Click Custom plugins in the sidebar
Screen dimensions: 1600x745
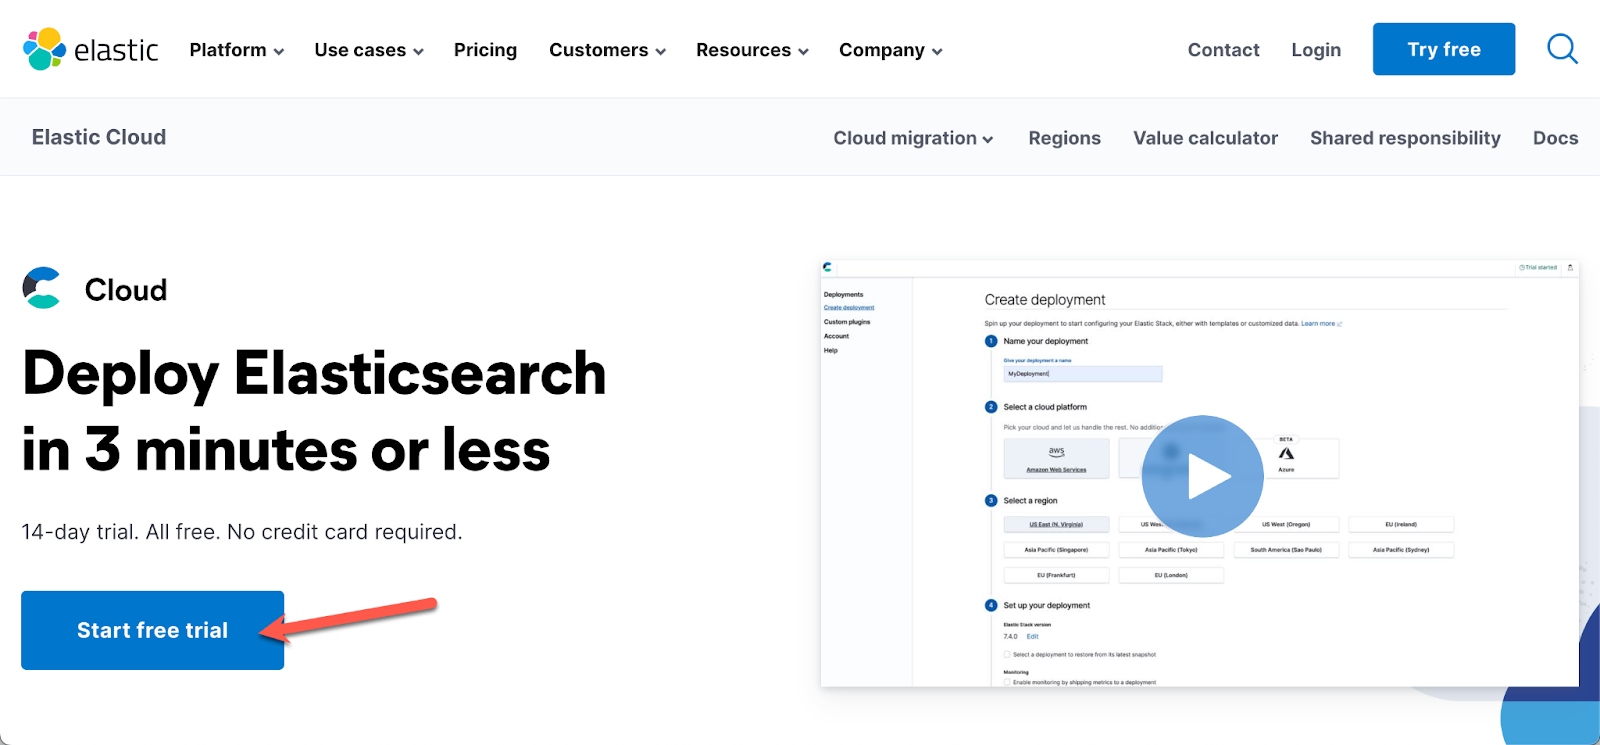coord(847,322)
